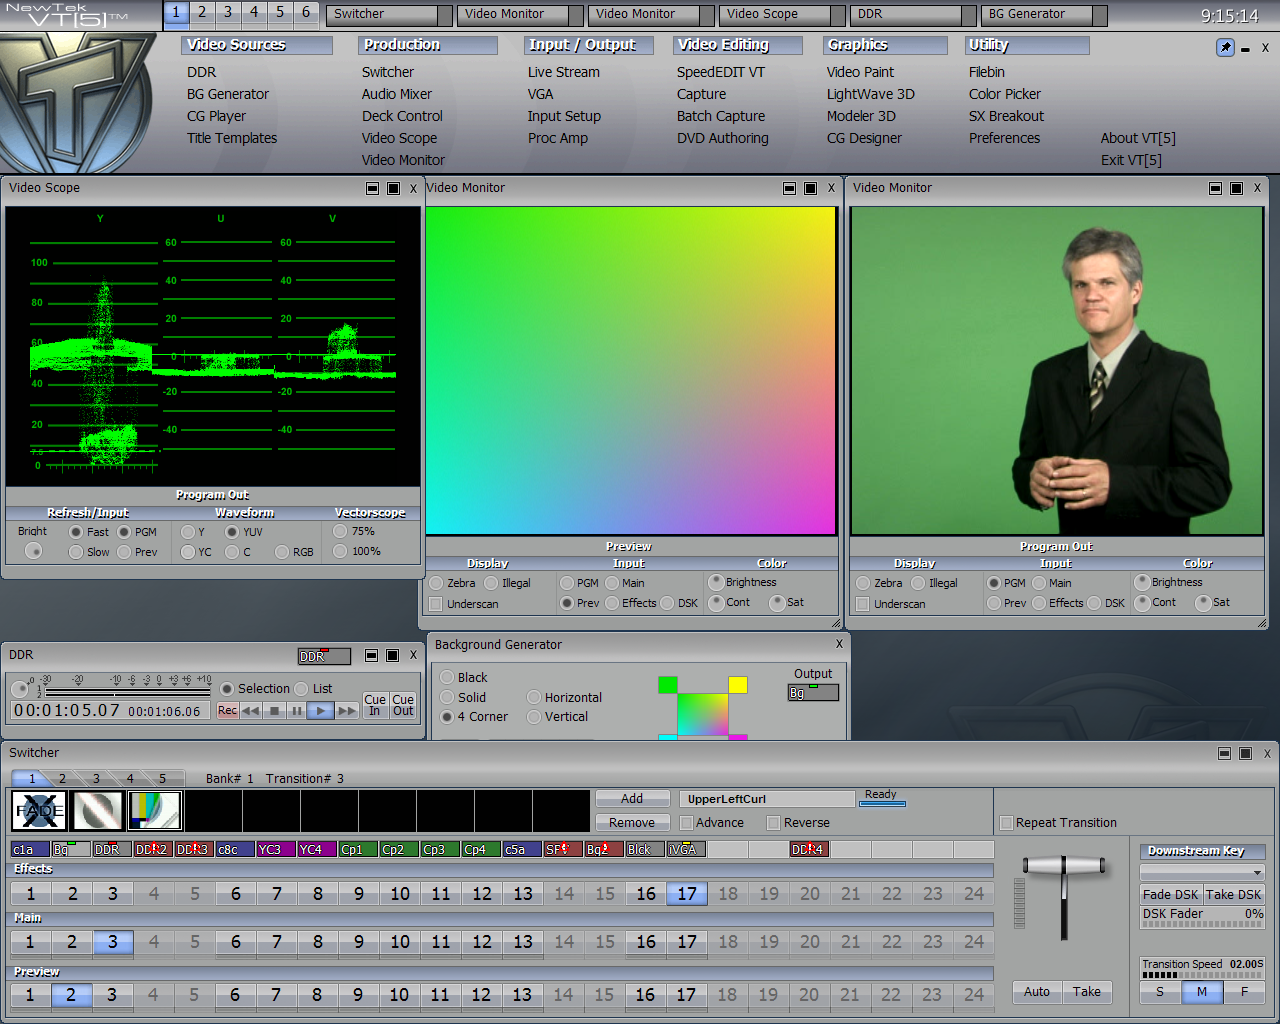
Task: Click the DDR Rec button
Action: [227, 711]
